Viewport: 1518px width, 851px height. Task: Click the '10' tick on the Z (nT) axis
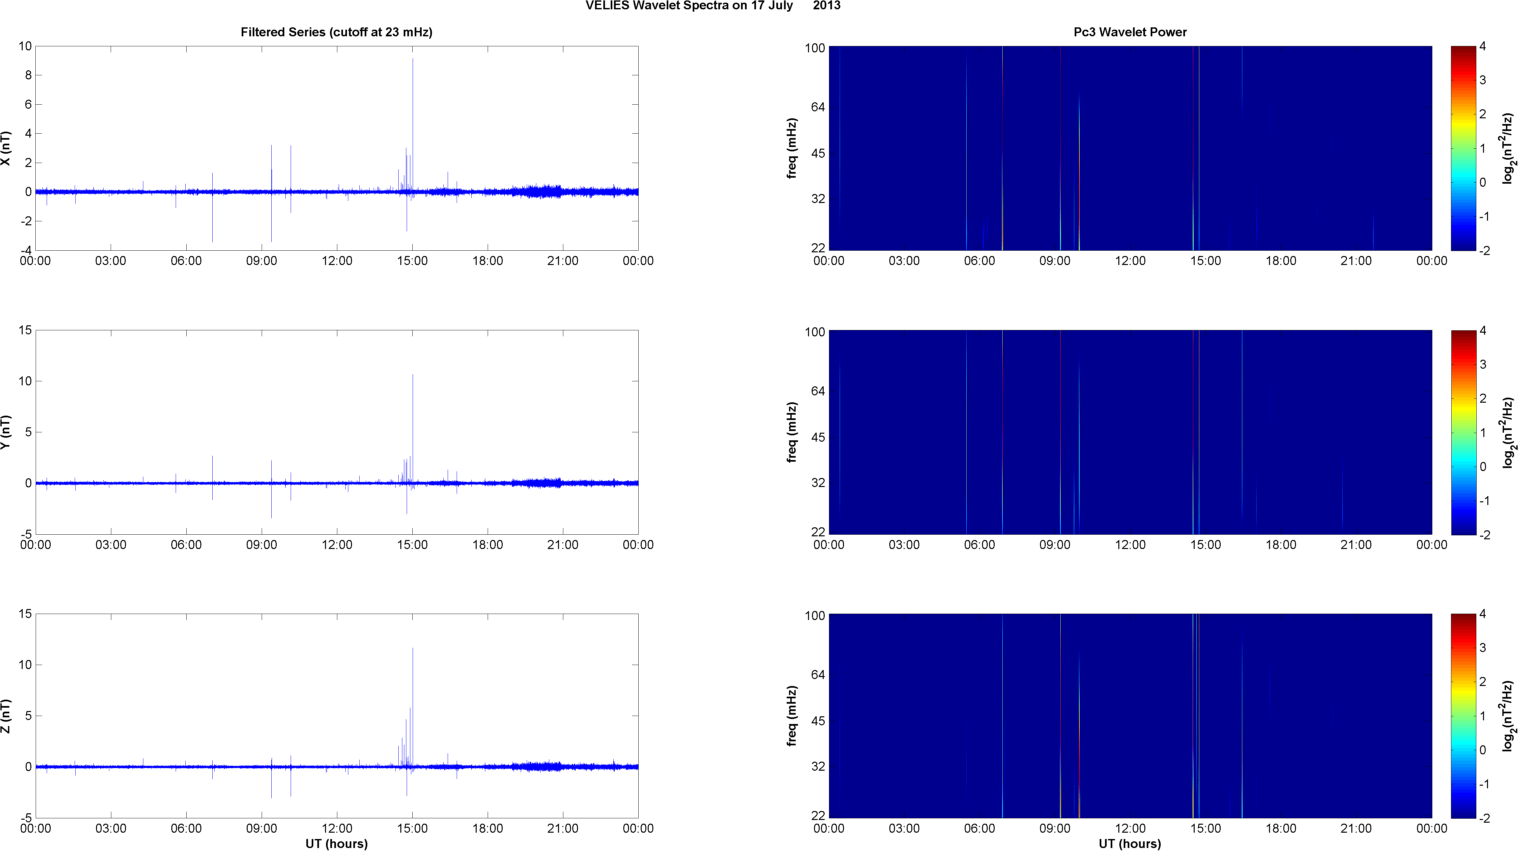point(25,665)
